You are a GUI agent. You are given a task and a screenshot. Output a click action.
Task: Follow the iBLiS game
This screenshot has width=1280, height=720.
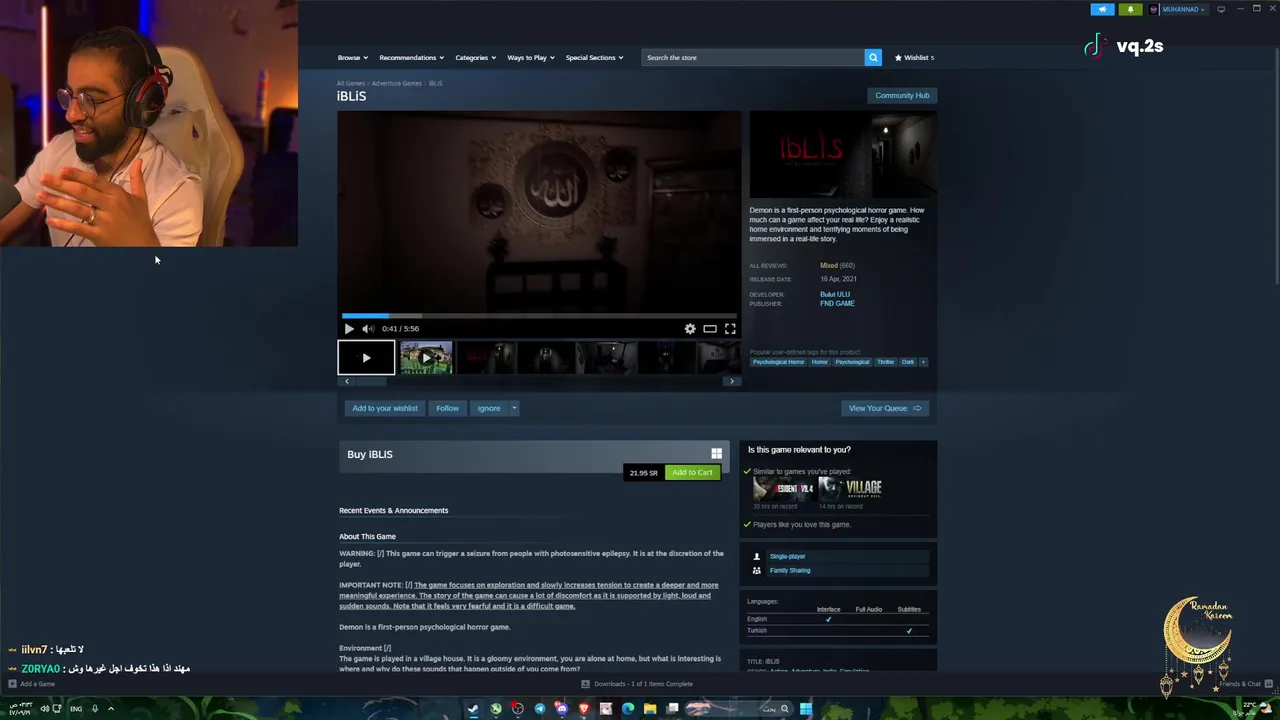[447, 408]
